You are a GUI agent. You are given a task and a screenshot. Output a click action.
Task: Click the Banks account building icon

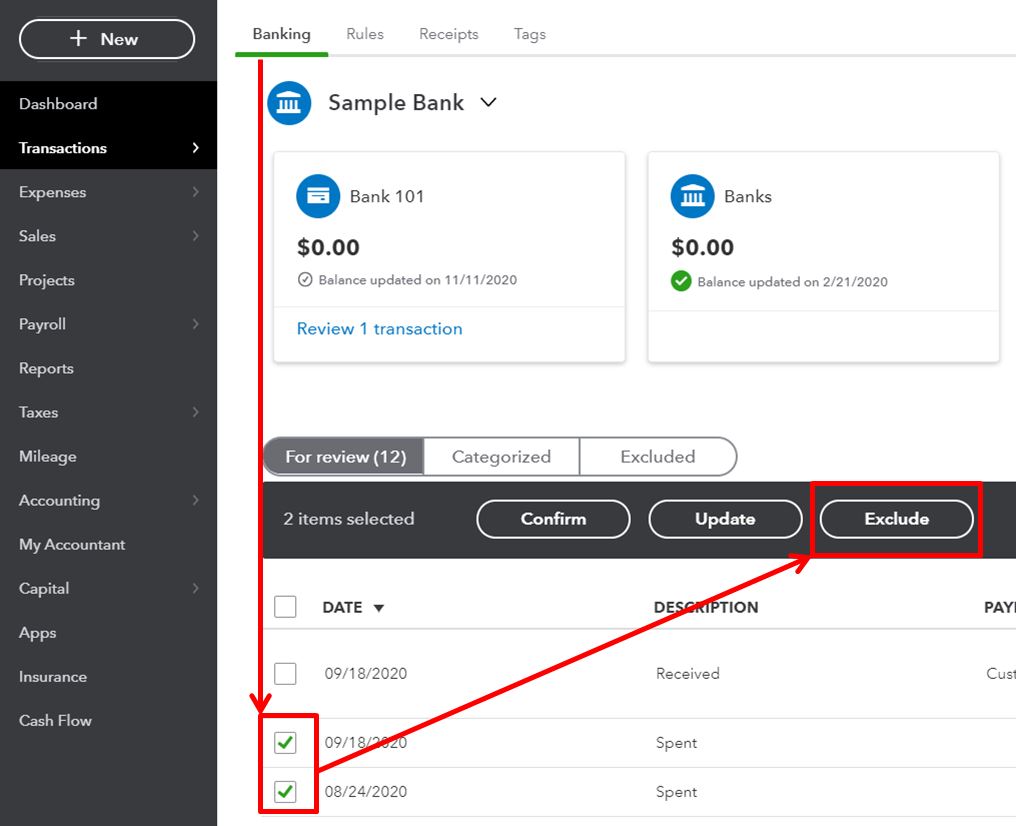[692, 196]
